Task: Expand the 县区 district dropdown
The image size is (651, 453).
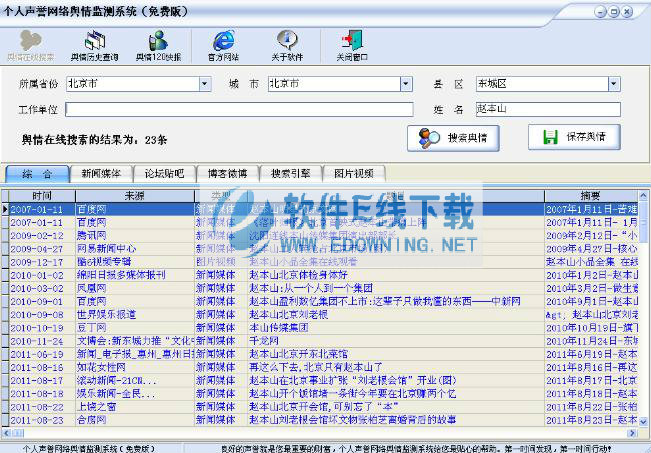Action: pyautogui.click(x=613, y=84)
